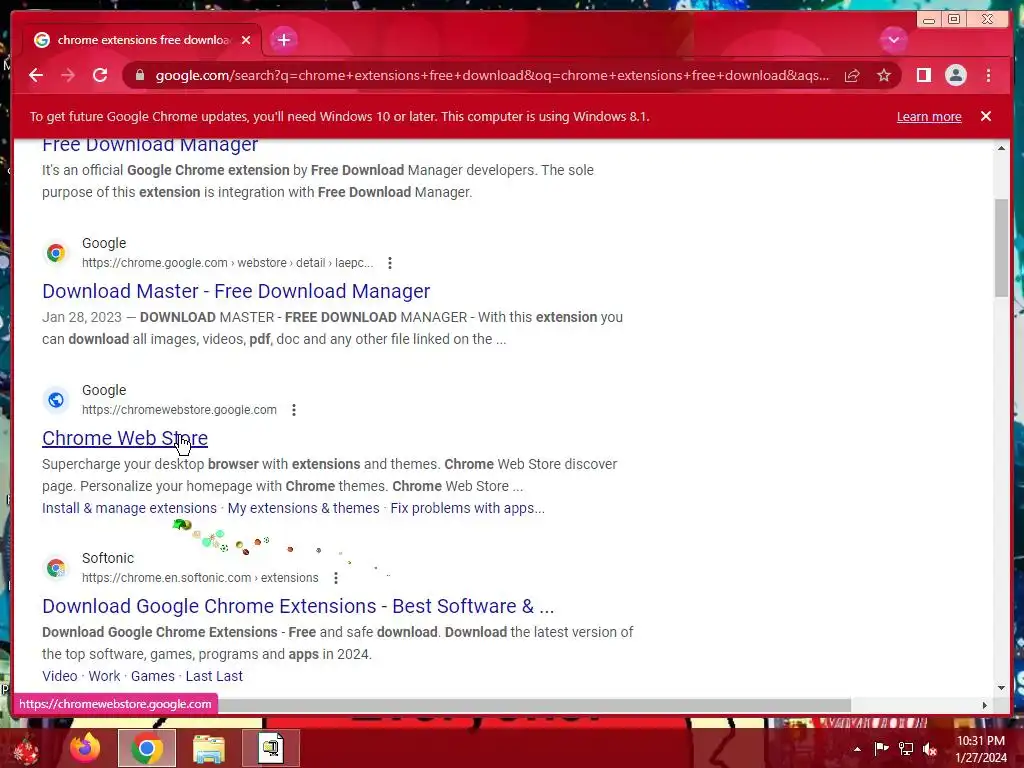Open the Chrome Web Store result

click(125, 438)
